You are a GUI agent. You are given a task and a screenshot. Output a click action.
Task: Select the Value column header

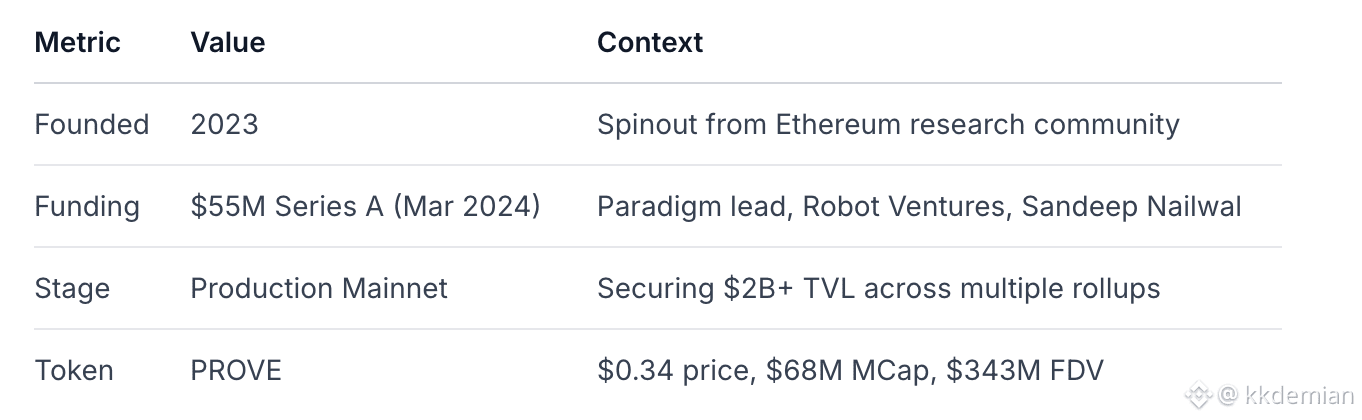[x=228, y=43]
